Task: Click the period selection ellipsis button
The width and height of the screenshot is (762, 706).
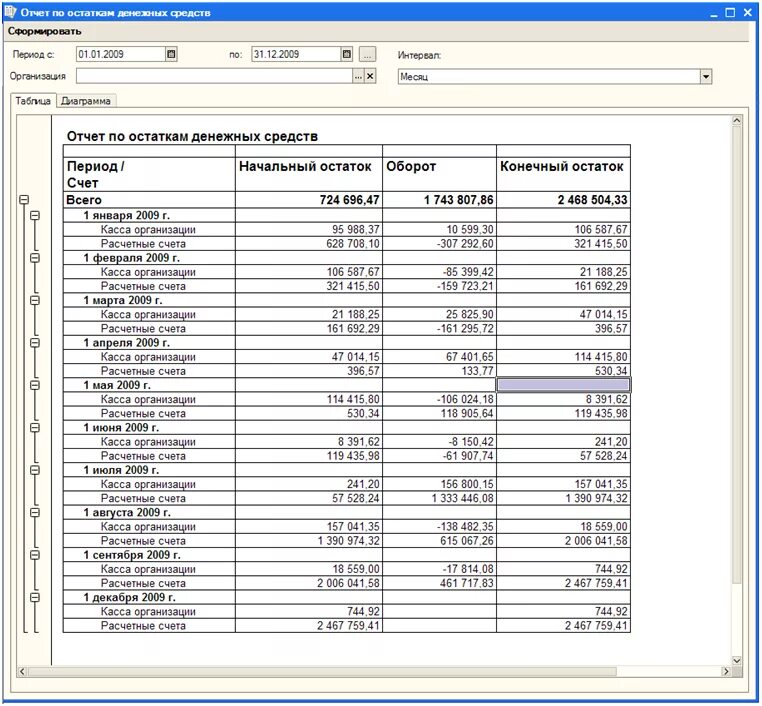Action: coord(367,54)
